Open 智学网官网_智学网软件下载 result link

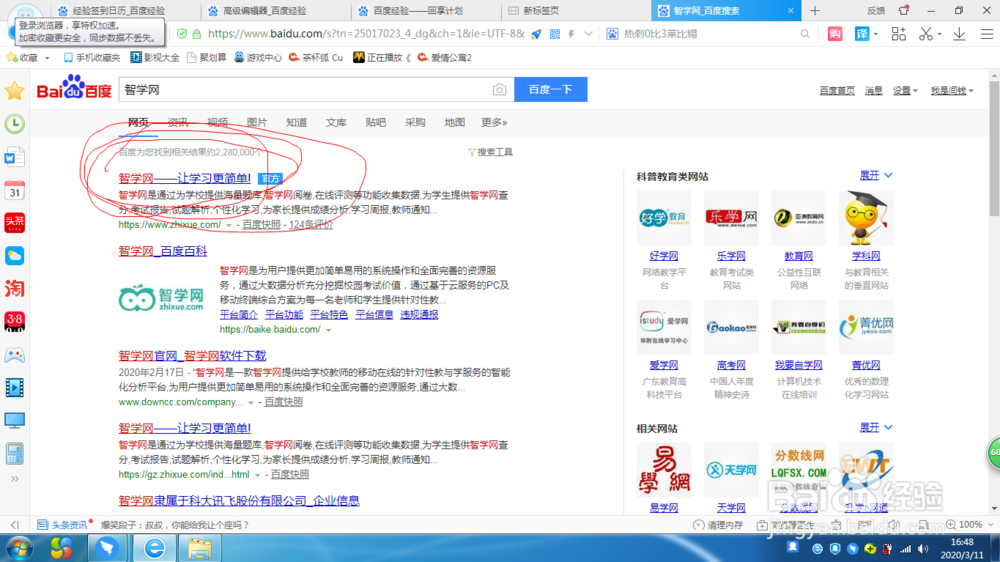pyautogui.click(x=192, y=356)
